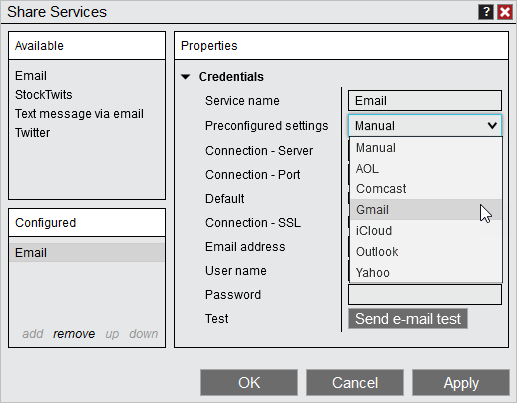Select Gmail from the dropdown list
517x403 pixels.
425,210
